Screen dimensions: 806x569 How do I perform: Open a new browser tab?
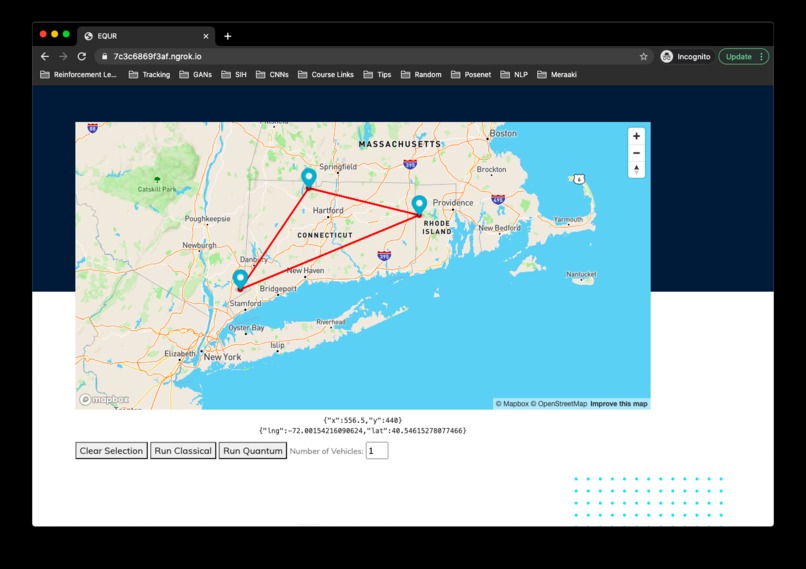click(228, 36)
